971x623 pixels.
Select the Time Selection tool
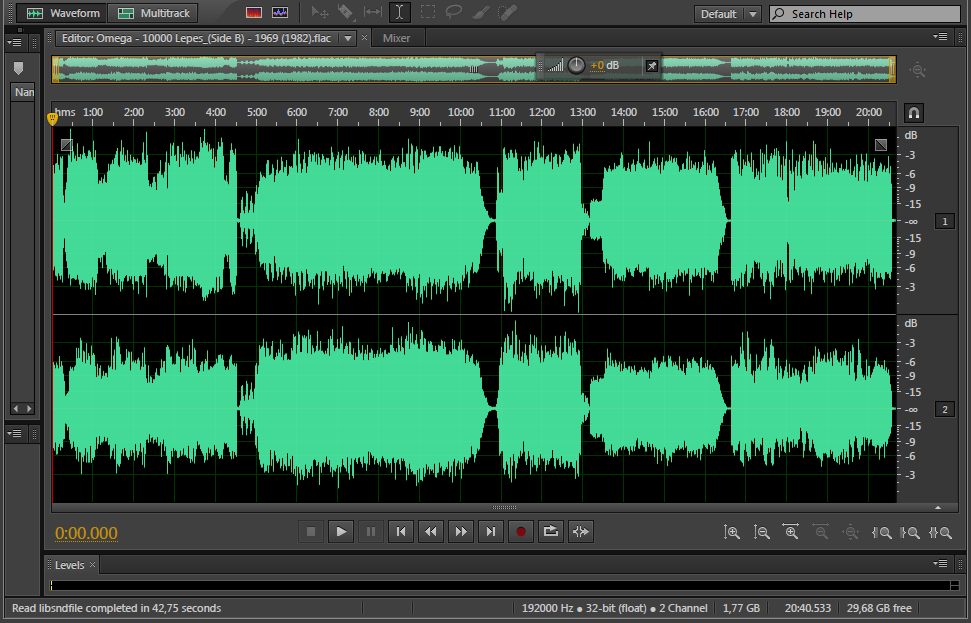coord(399,12)
